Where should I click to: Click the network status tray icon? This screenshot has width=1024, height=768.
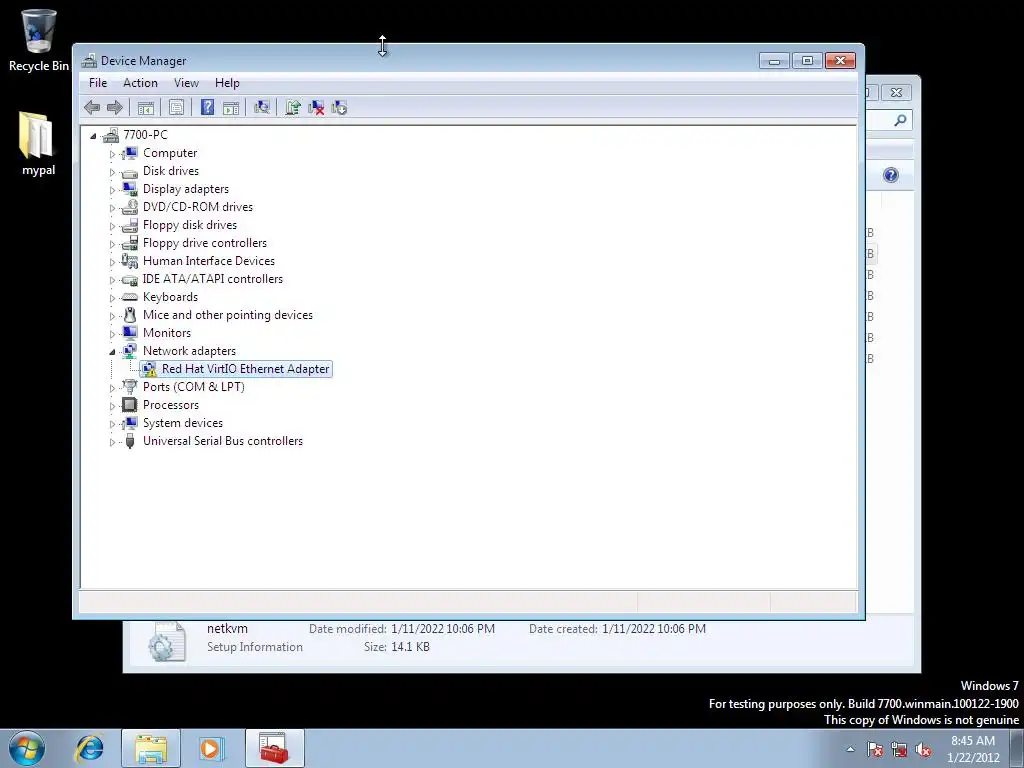click(899, 749)
